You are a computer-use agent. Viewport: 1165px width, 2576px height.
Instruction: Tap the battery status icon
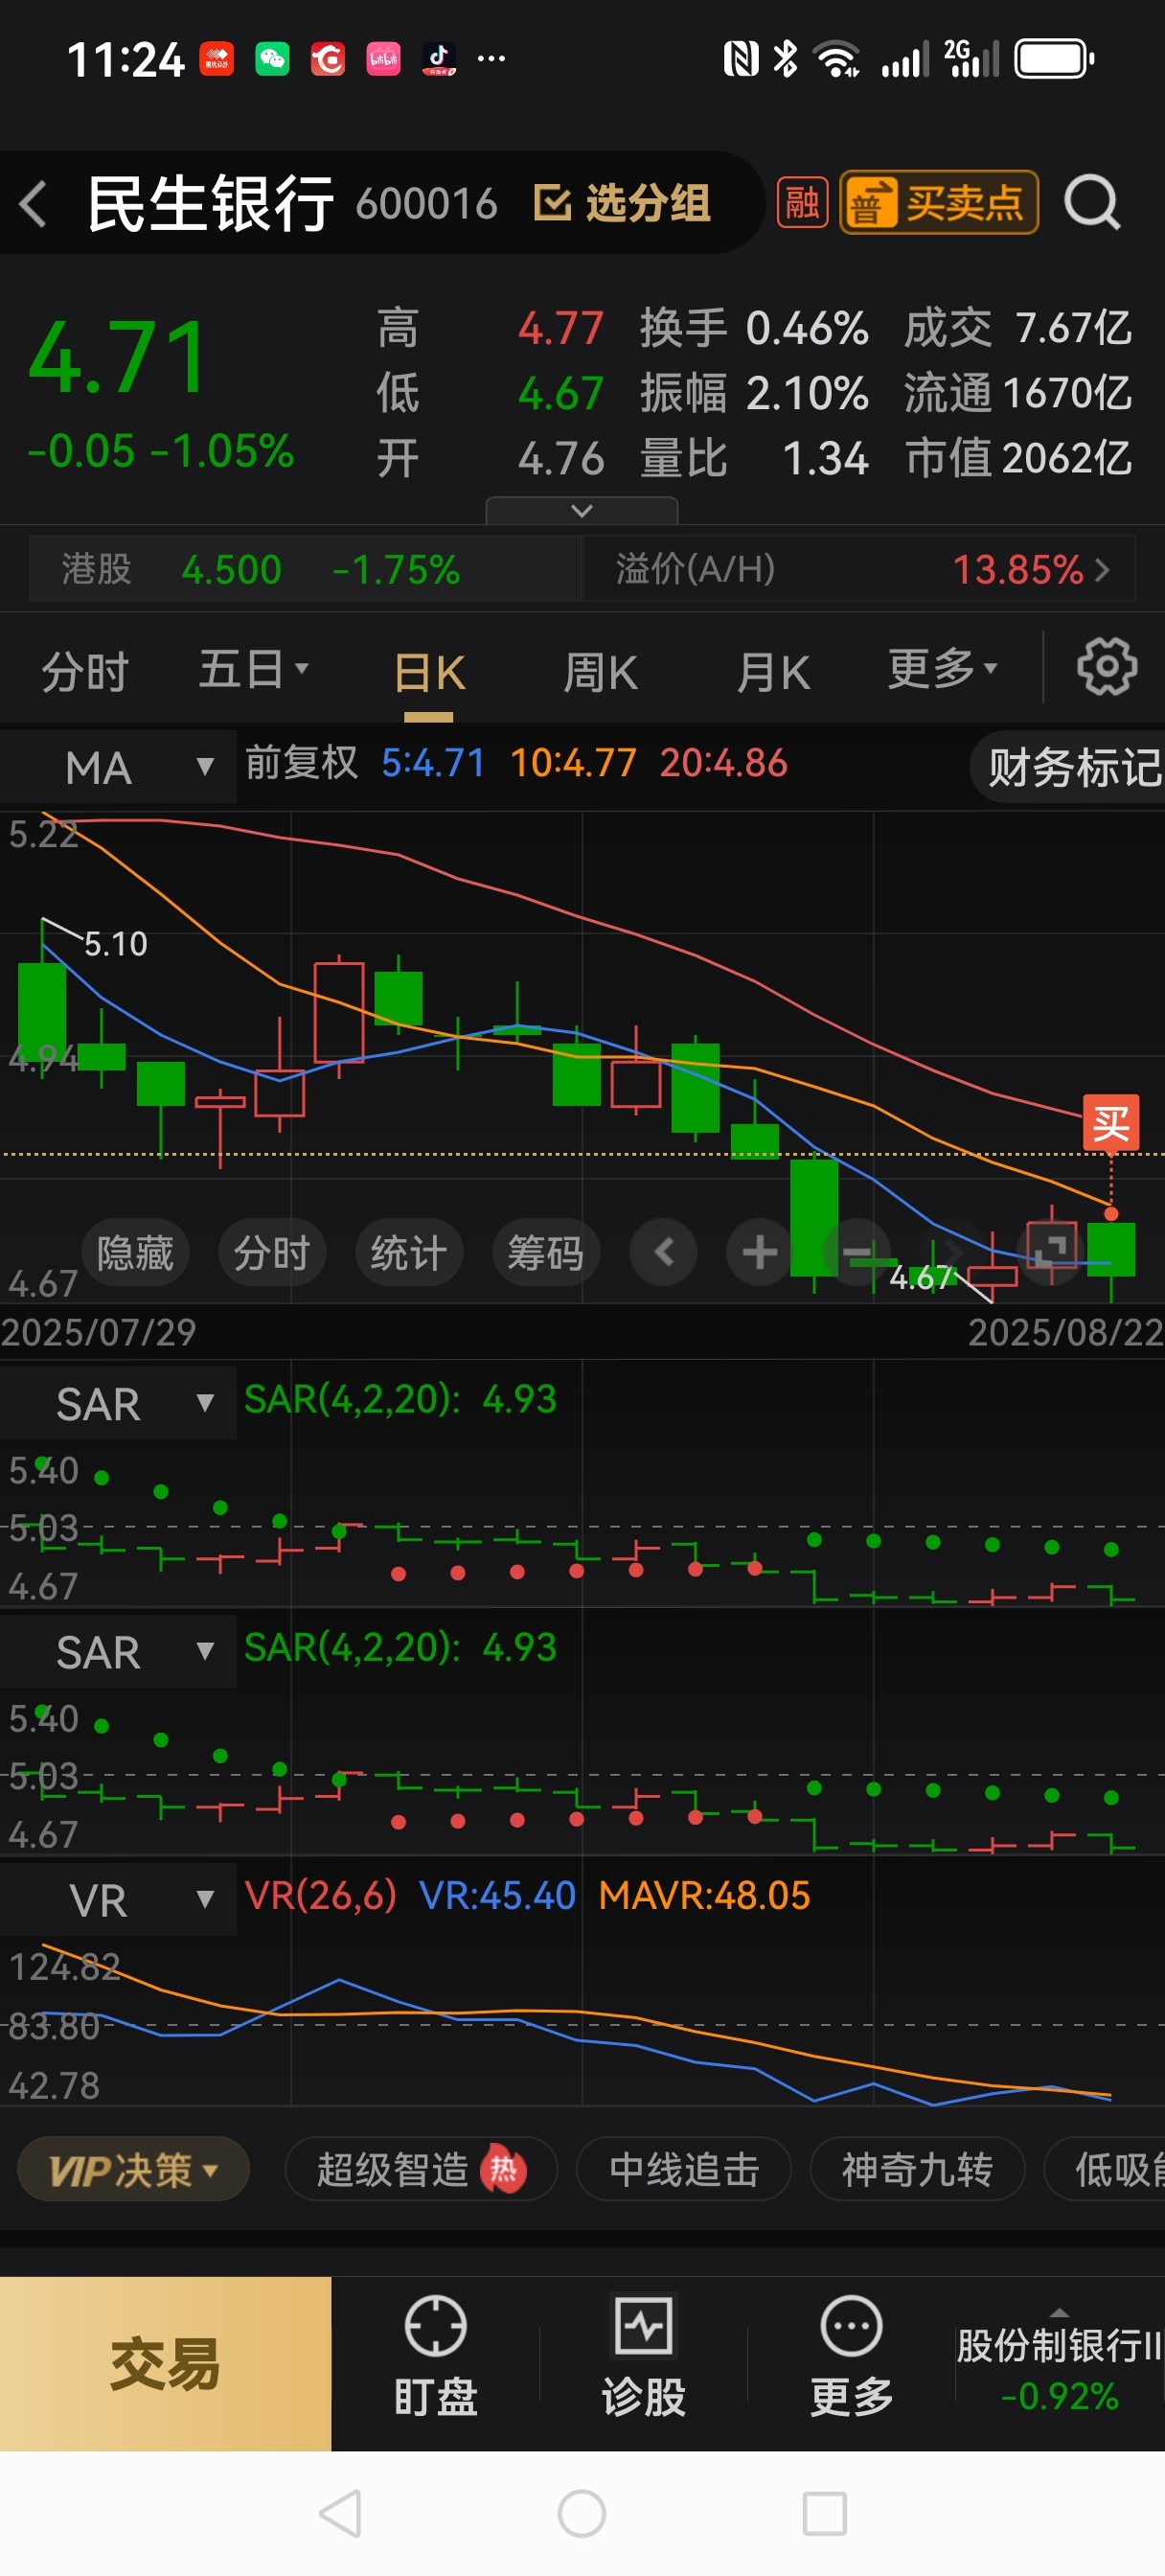click(1055, 59)
